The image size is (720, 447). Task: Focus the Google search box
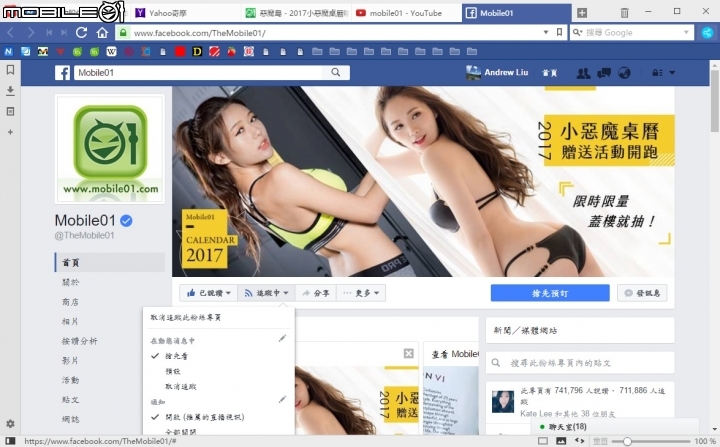coord(633,32)
